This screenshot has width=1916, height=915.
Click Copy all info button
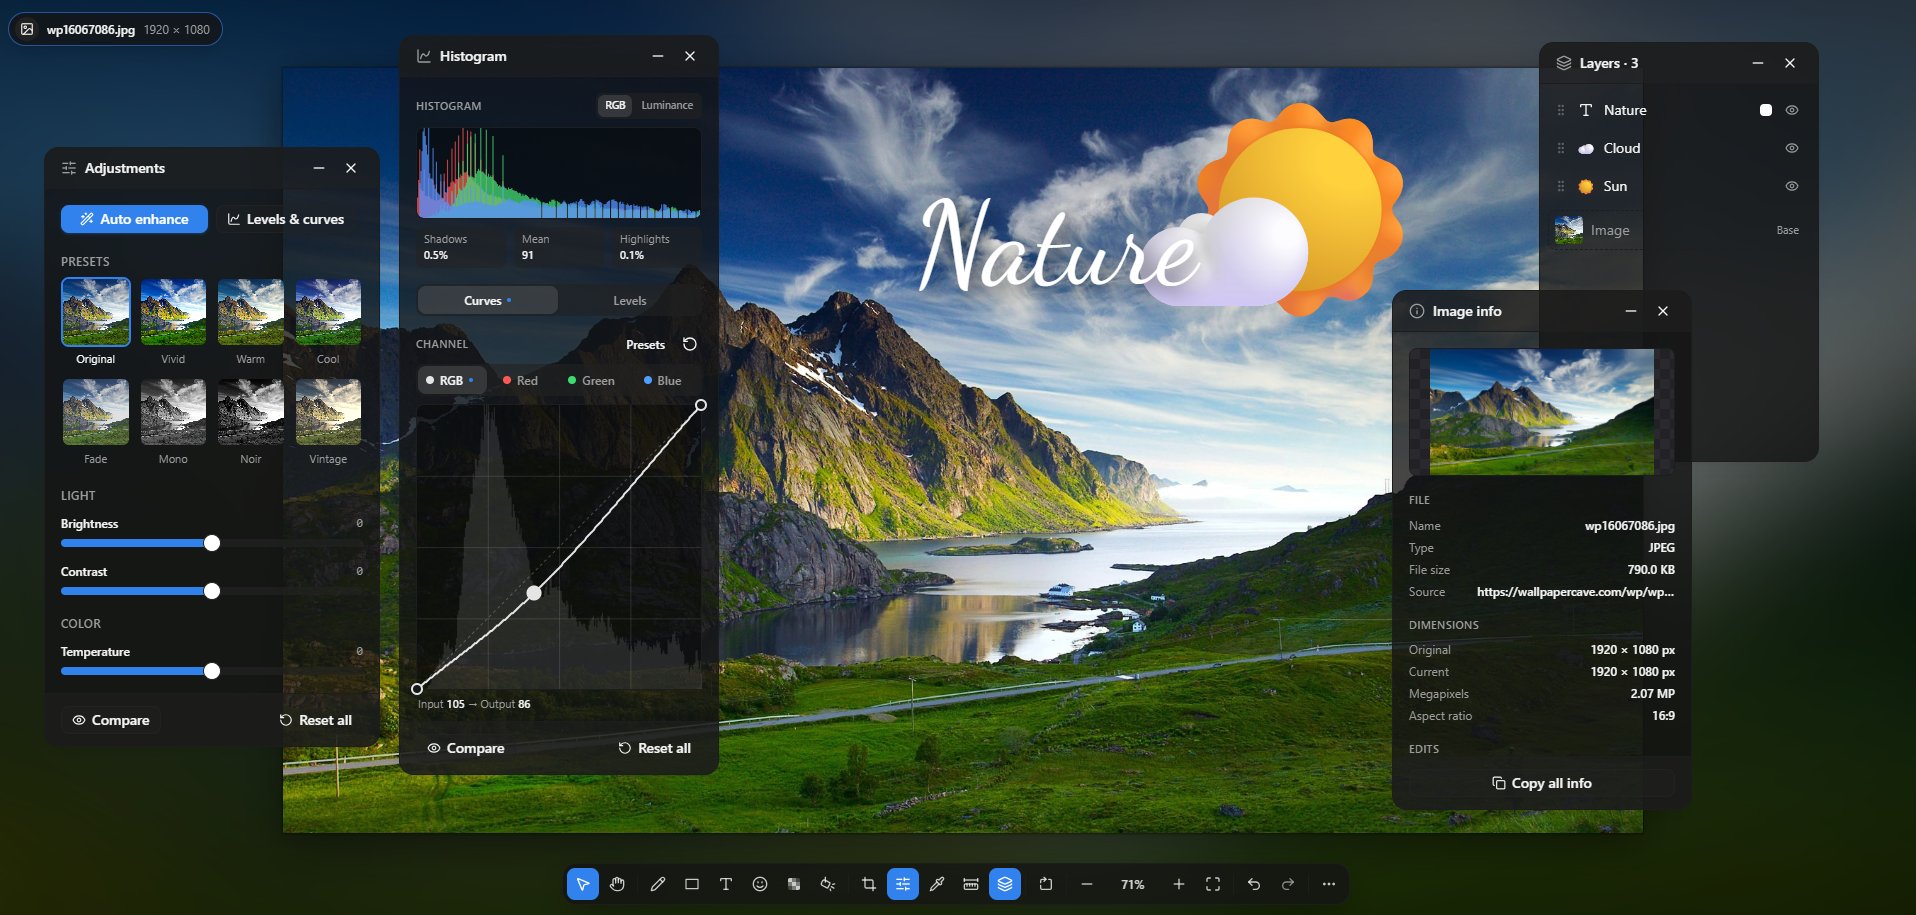pos(1542,783)
